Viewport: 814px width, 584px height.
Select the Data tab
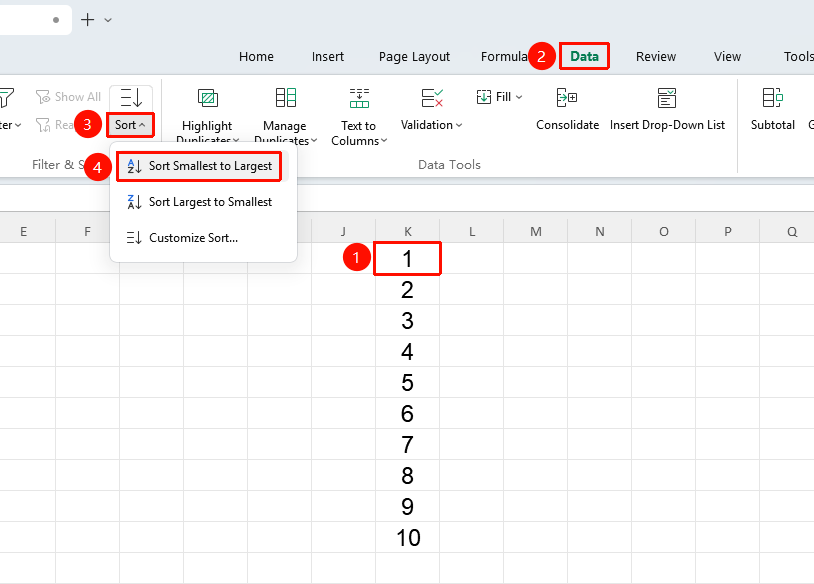(x=585, y=57)
